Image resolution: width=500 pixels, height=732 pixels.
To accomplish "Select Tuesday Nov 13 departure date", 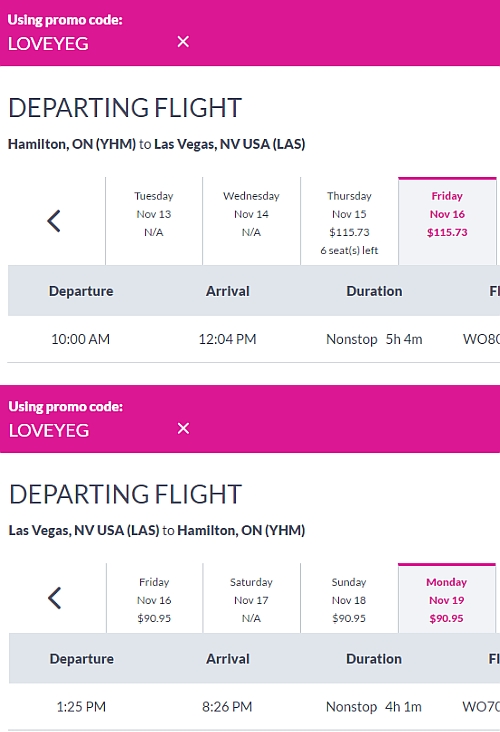I will 154,221.
